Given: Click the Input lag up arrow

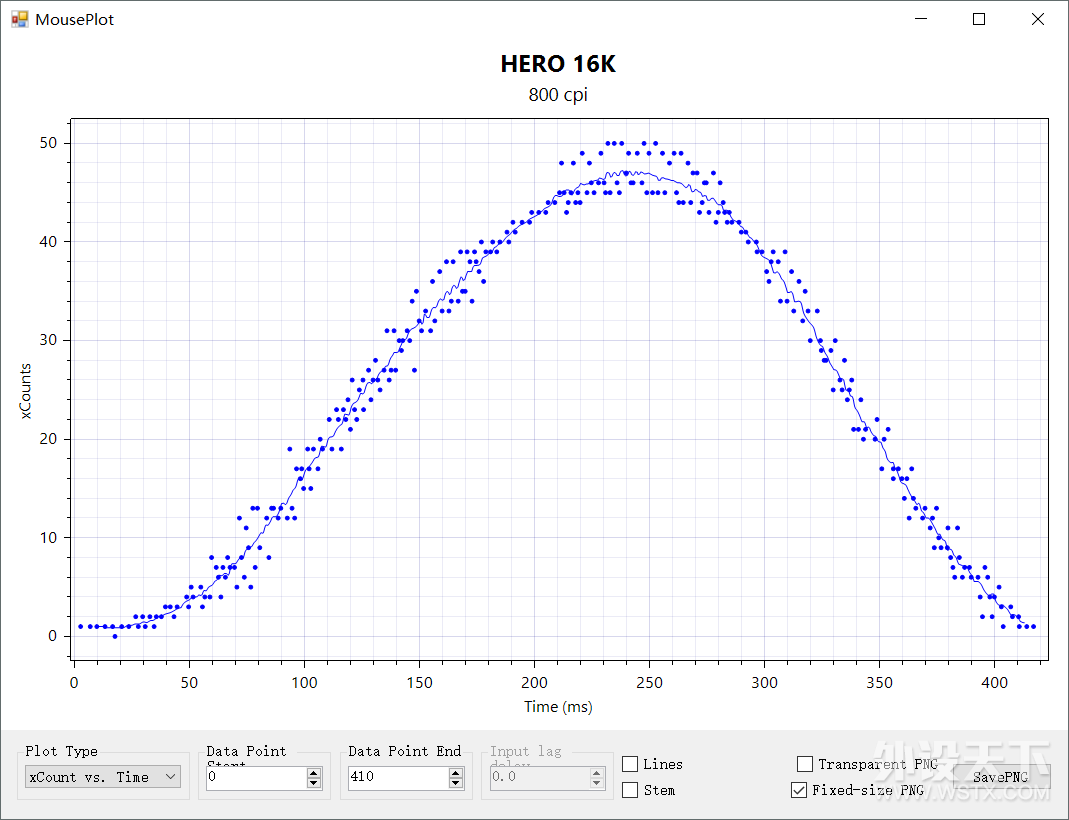Looking at the screenshot, I should 597,773.
